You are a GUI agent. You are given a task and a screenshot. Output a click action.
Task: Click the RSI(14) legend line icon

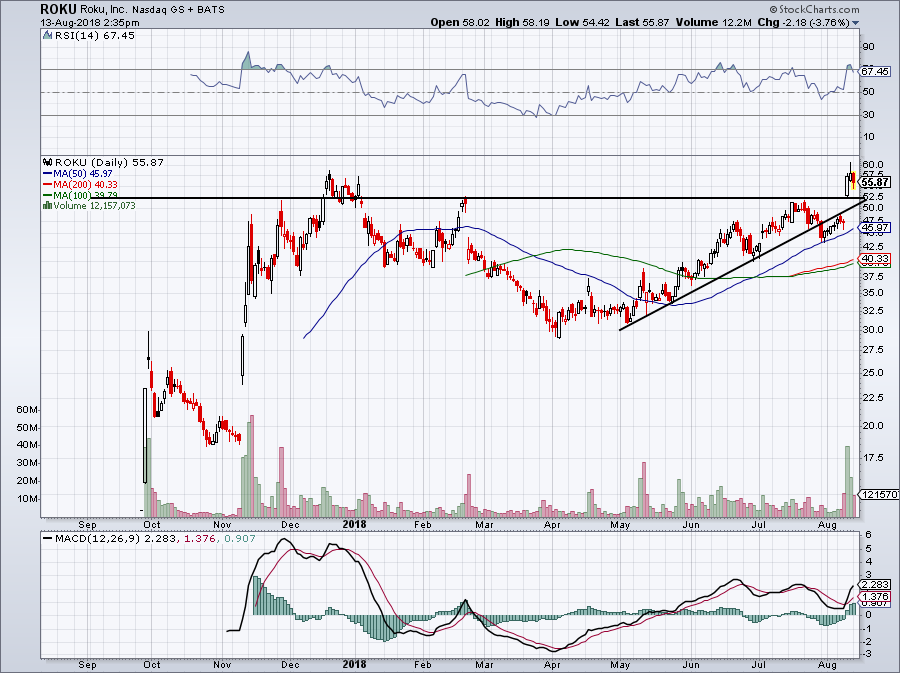click(48, 36)
